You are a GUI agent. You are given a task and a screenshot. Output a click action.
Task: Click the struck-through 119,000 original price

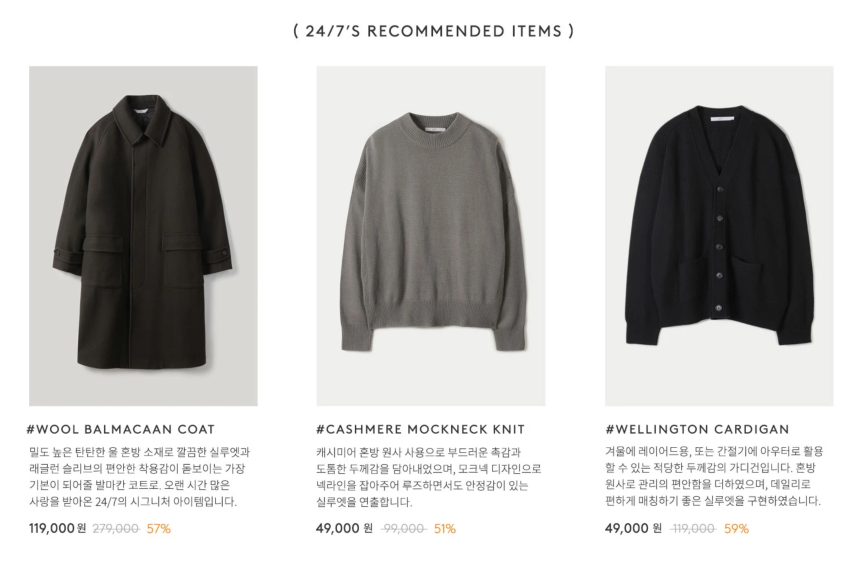[693, 529]
